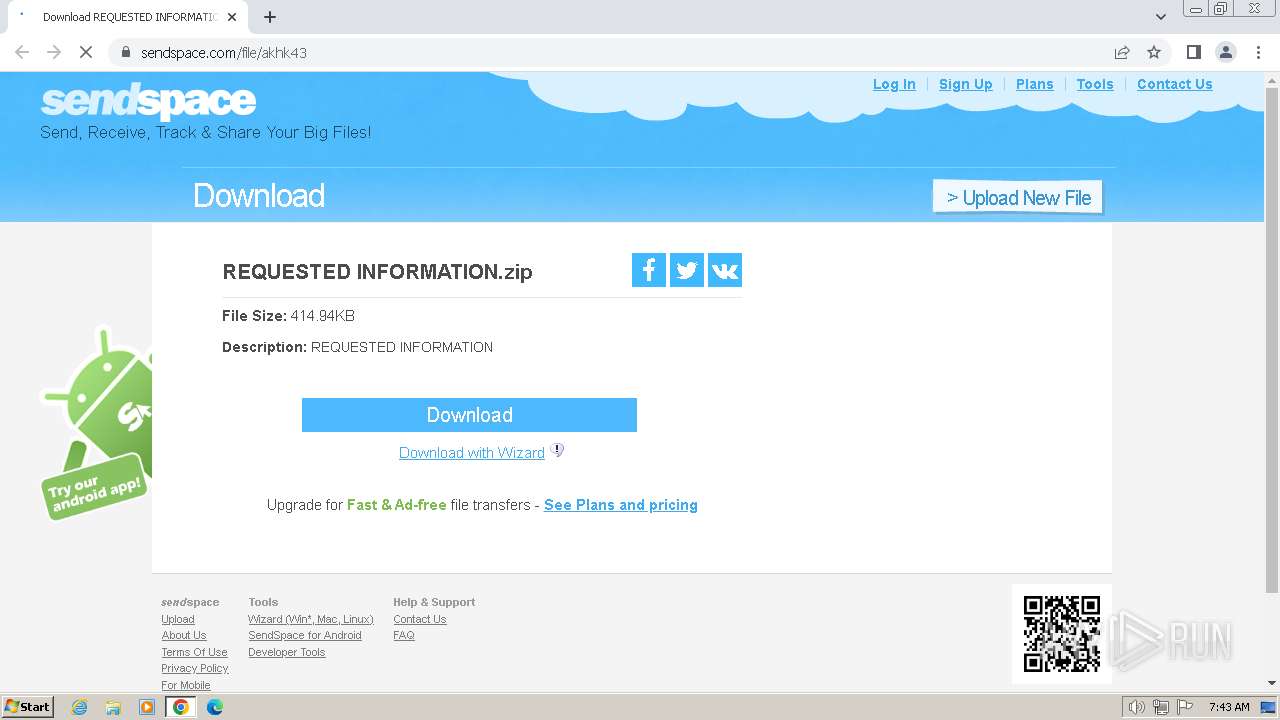The width and height of the screenshot is (1280, 720).
Task: Open File Explorer from taskbar
Action: [113, 707]
